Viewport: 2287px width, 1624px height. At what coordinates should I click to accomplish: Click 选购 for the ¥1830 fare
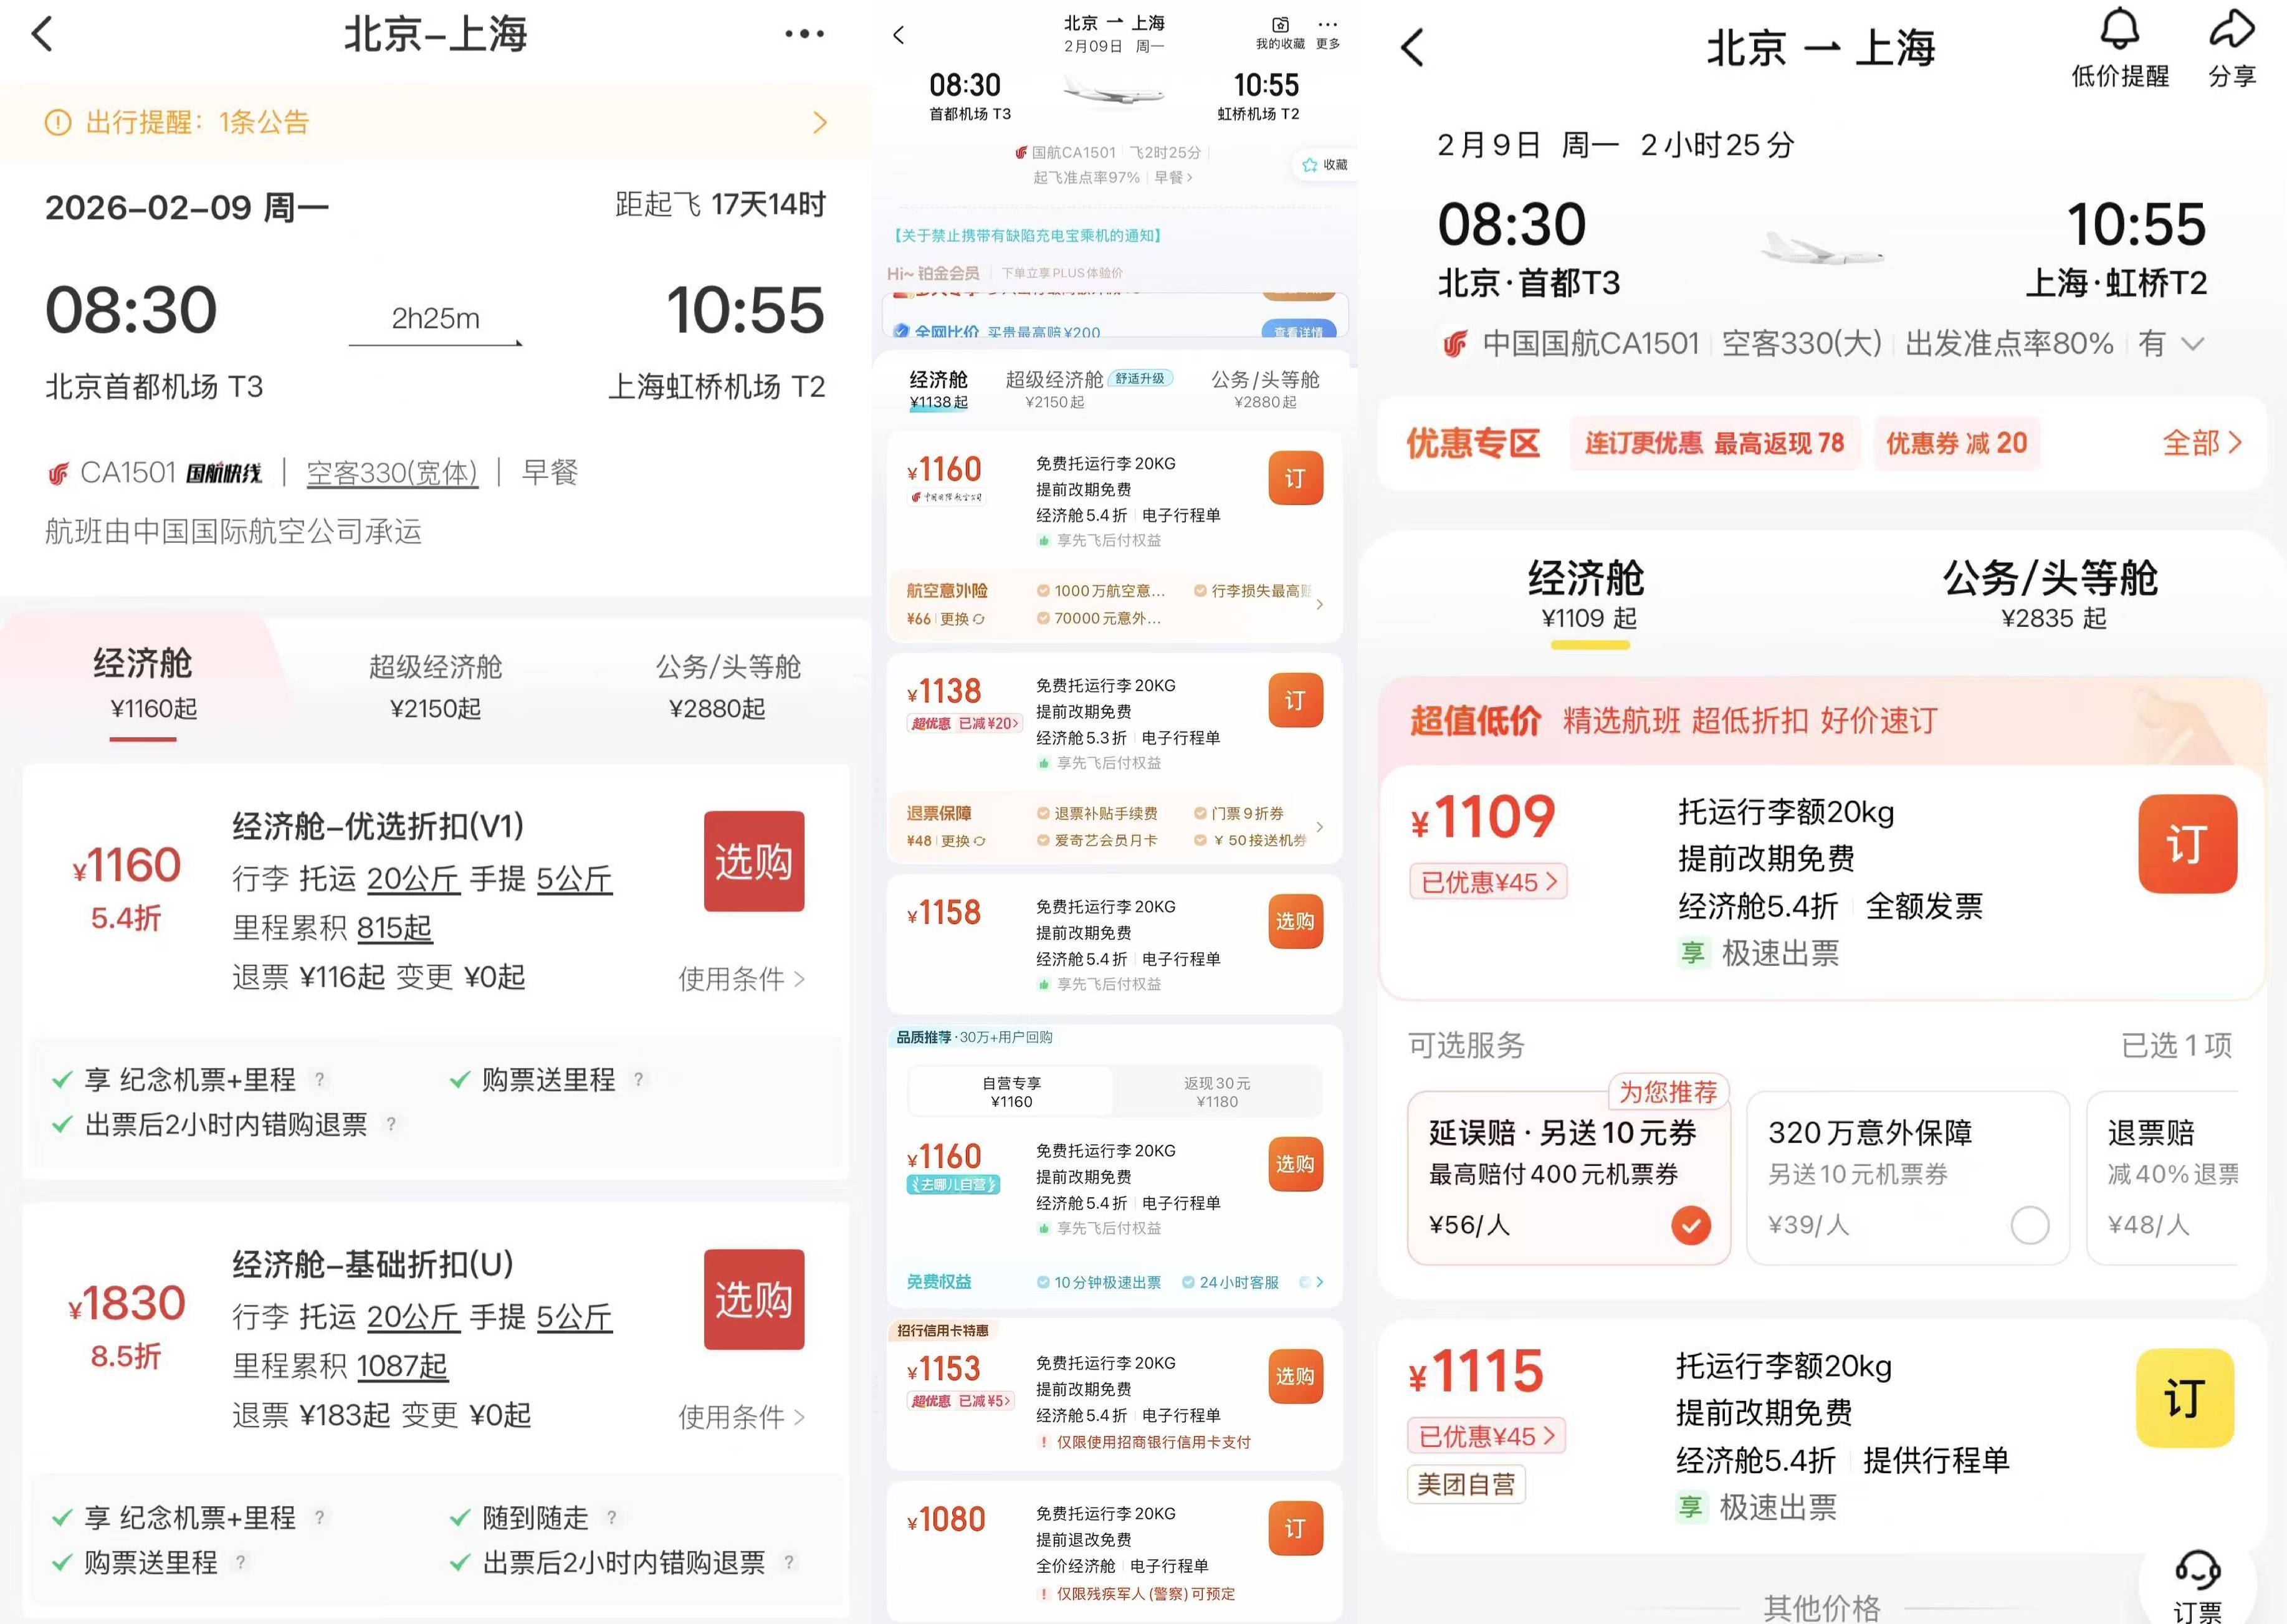pos(754,1299)
